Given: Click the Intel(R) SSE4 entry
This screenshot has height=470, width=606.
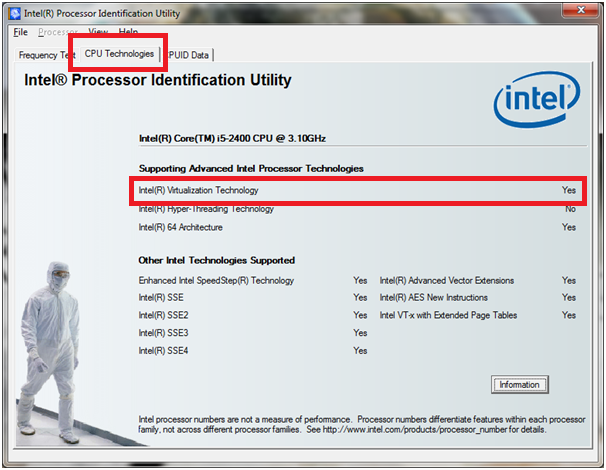Looking at the screenshot, I should [163, 351].
